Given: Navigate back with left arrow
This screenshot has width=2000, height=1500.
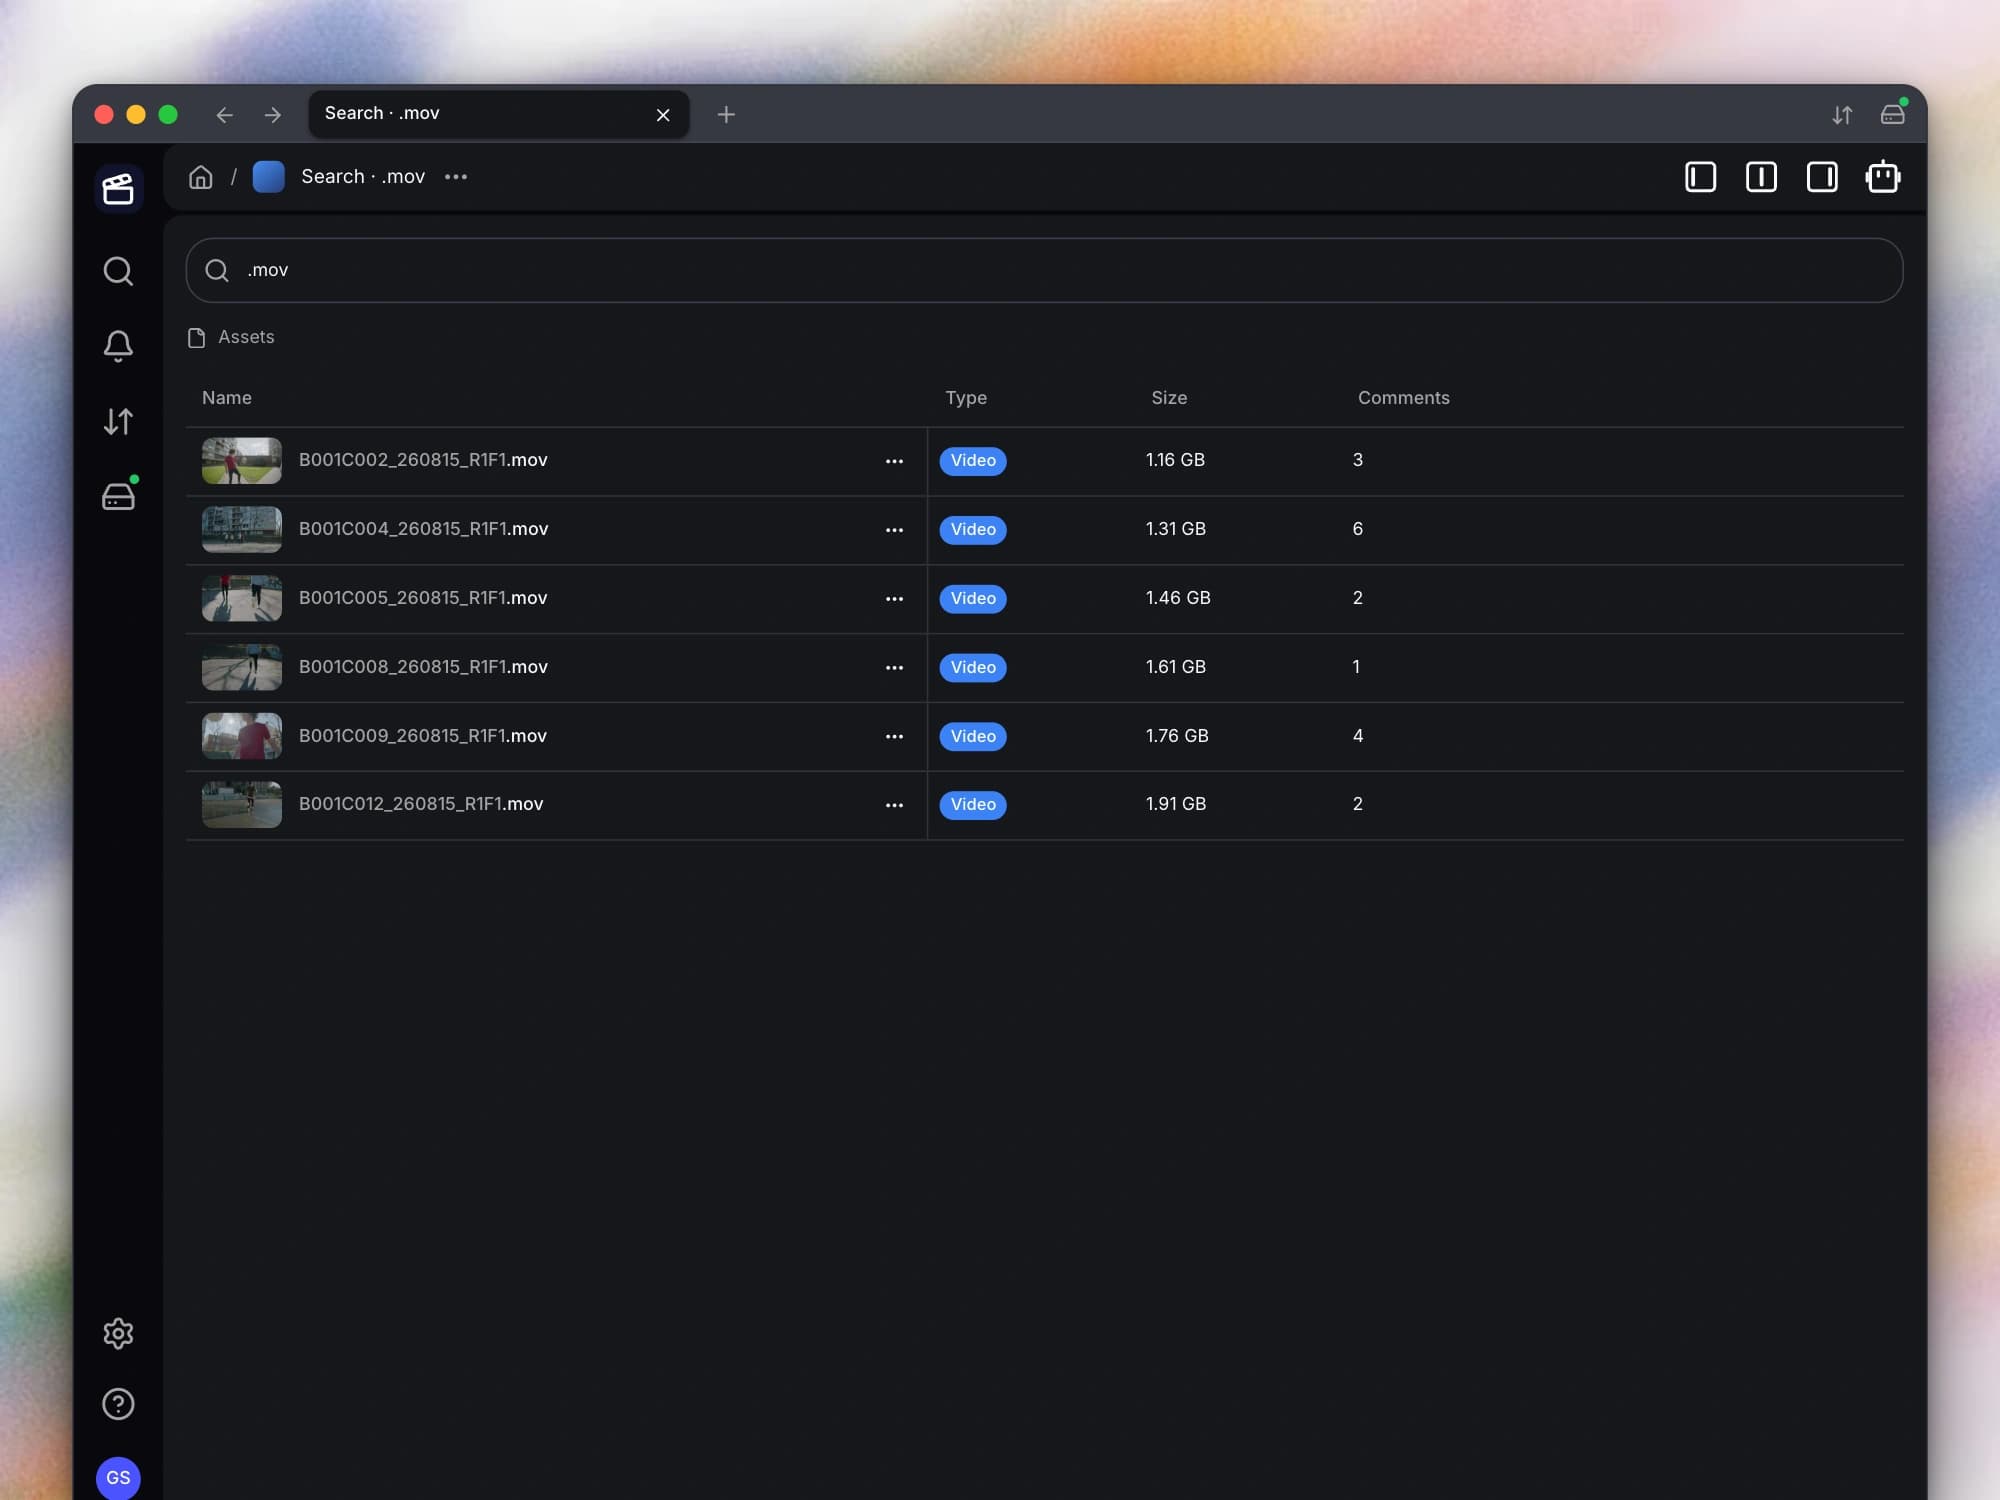Looking at the screenshot, I should pos(224,115).
